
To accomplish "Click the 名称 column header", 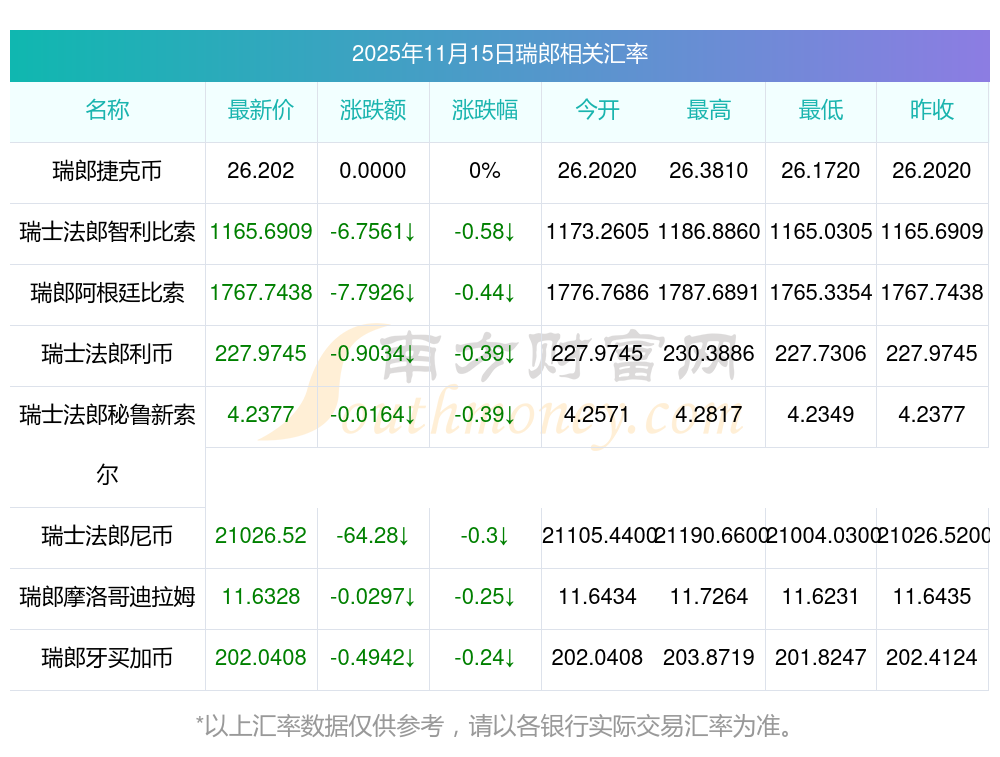I will [x=107, y=110].
